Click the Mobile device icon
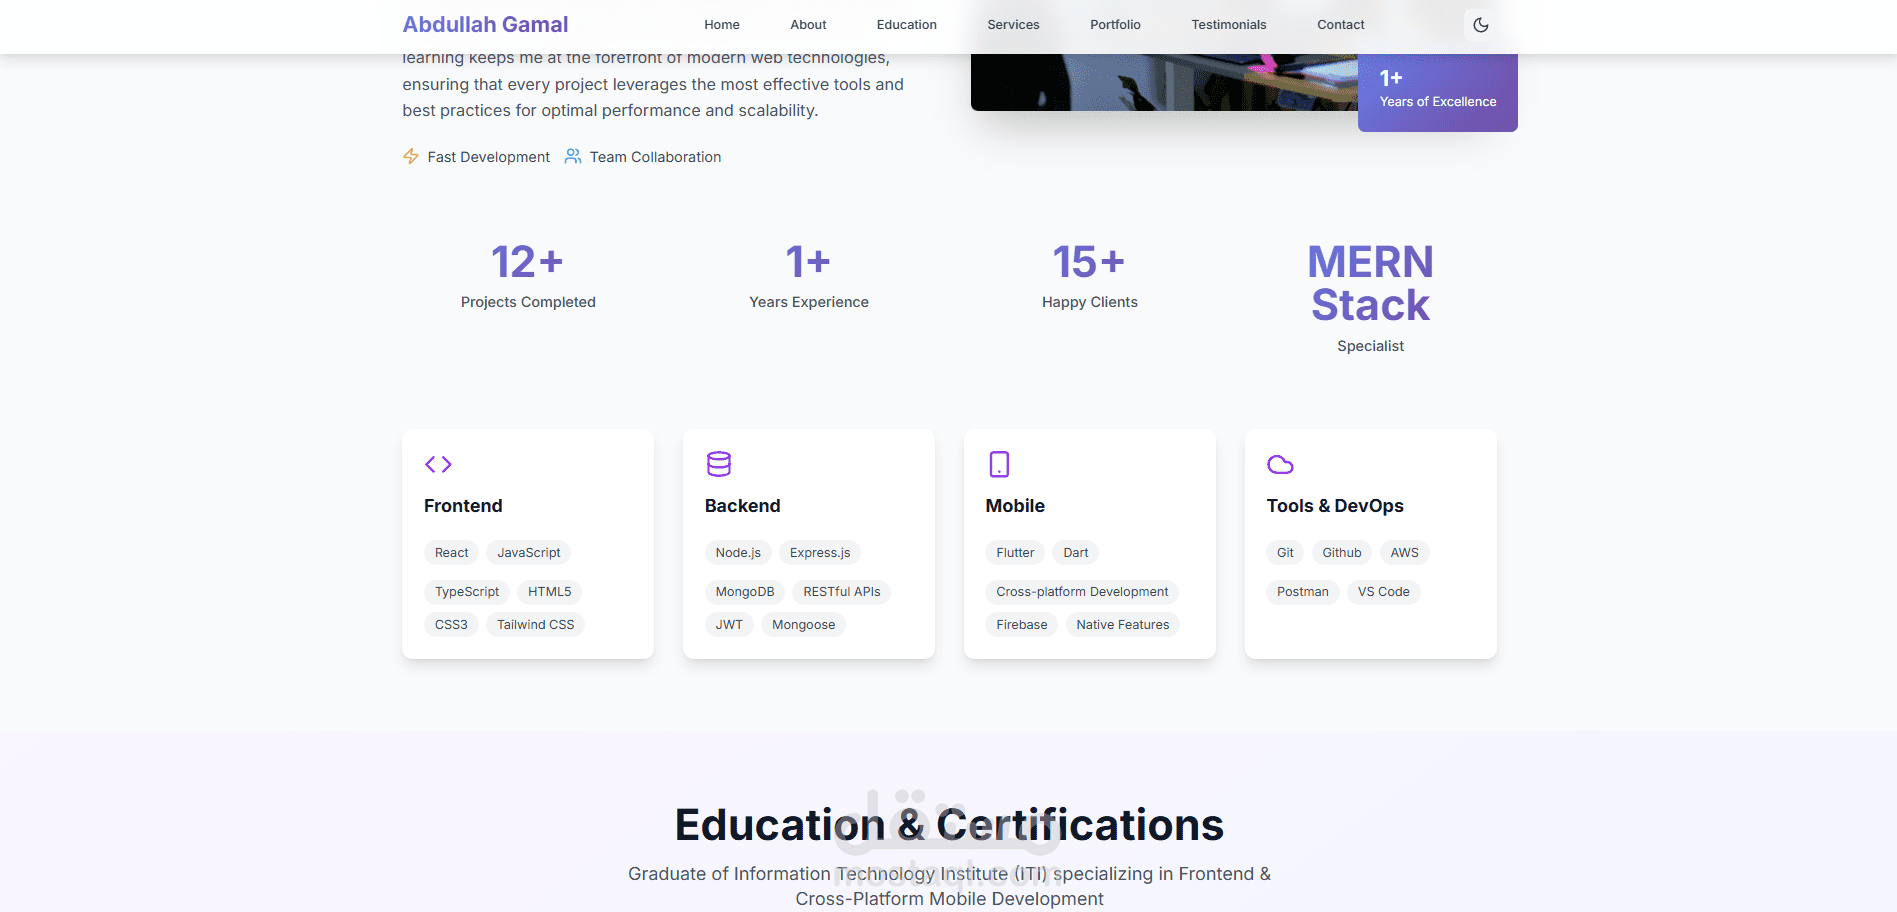This screenshot has height=912, width=1897. pyautogui.click(x=999, y=464)
